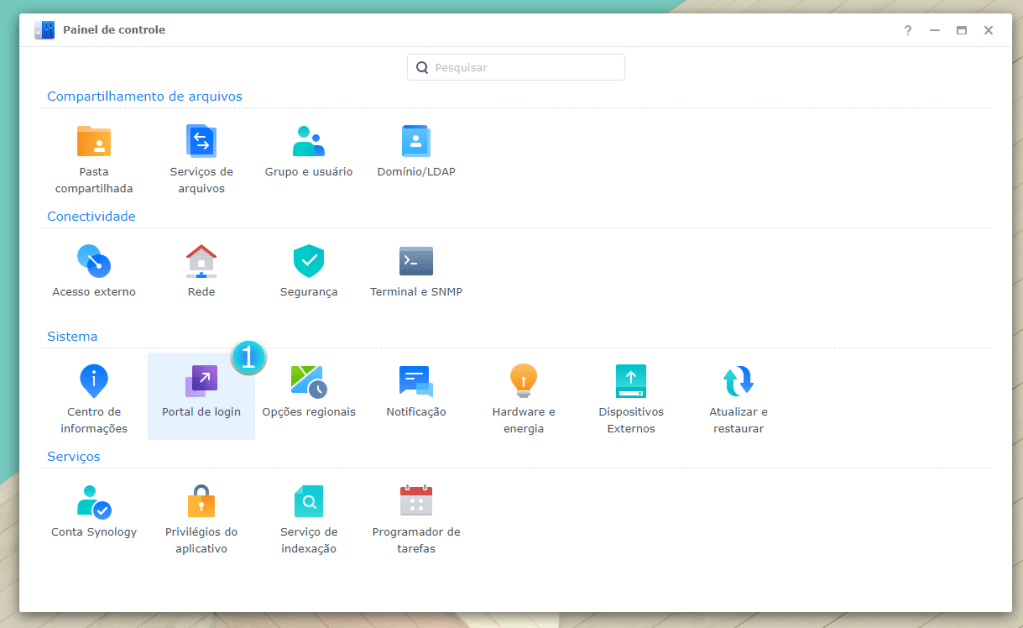1023x628 pixels.
Task: Open Domínio/LDAP settings
Action: [x=416, y=142]
